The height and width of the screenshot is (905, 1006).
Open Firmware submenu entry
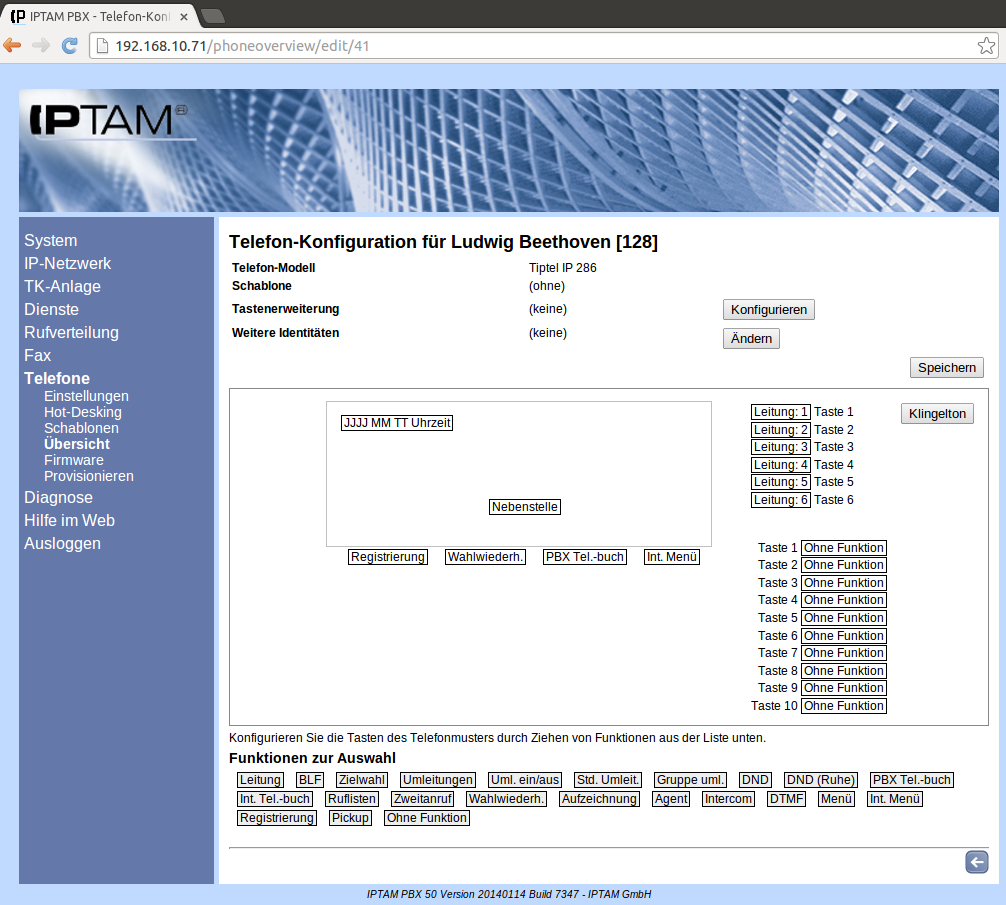click(x=73, y=460)
